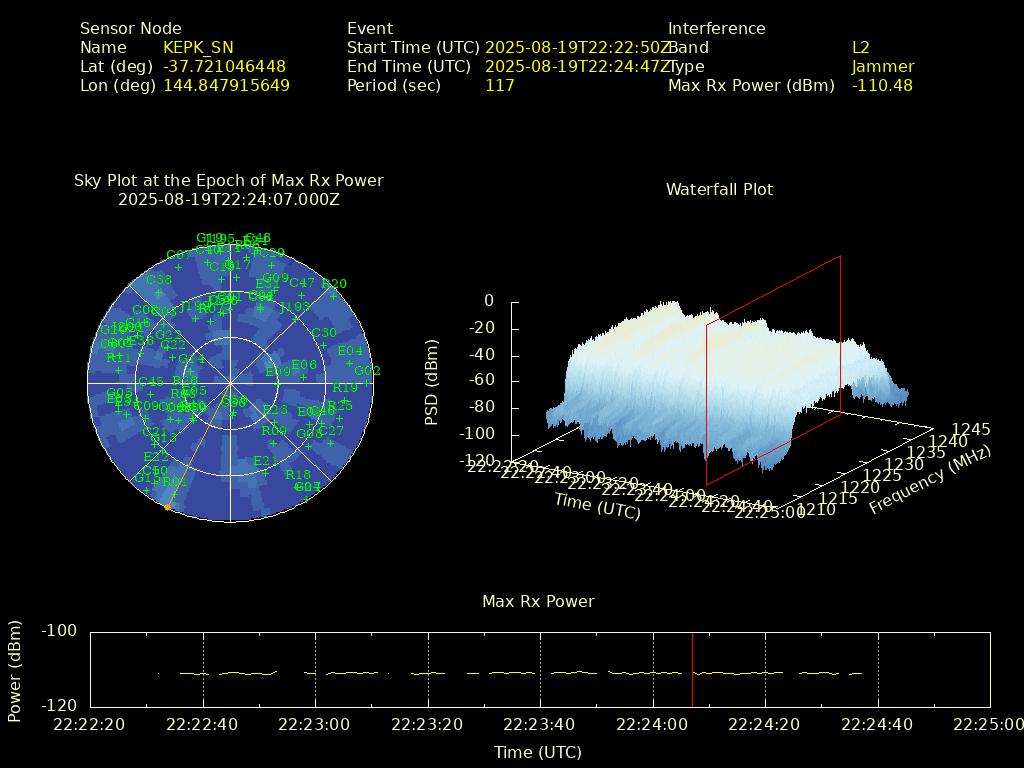The width and height of the screenshot is (1024, 768).
Task: Click the latitude value -37.721046448
Action: [224, 67]
